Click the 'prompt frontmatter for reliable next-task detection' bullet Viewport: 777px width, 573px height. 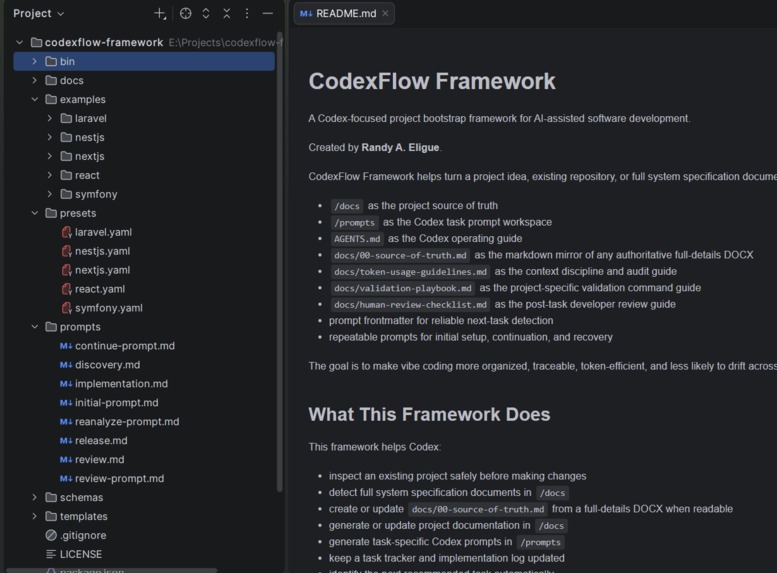(441, 321)
